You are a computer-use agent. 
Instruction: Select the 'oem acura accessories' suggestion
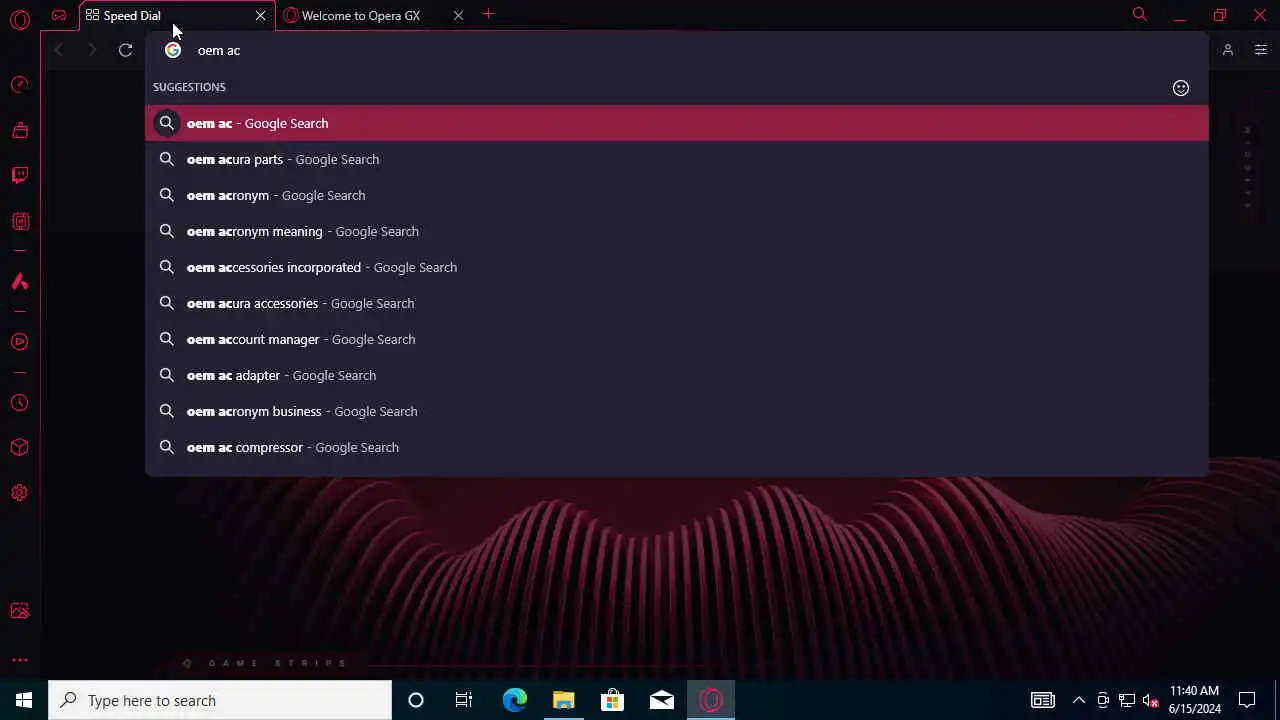(x=677, y=303)
